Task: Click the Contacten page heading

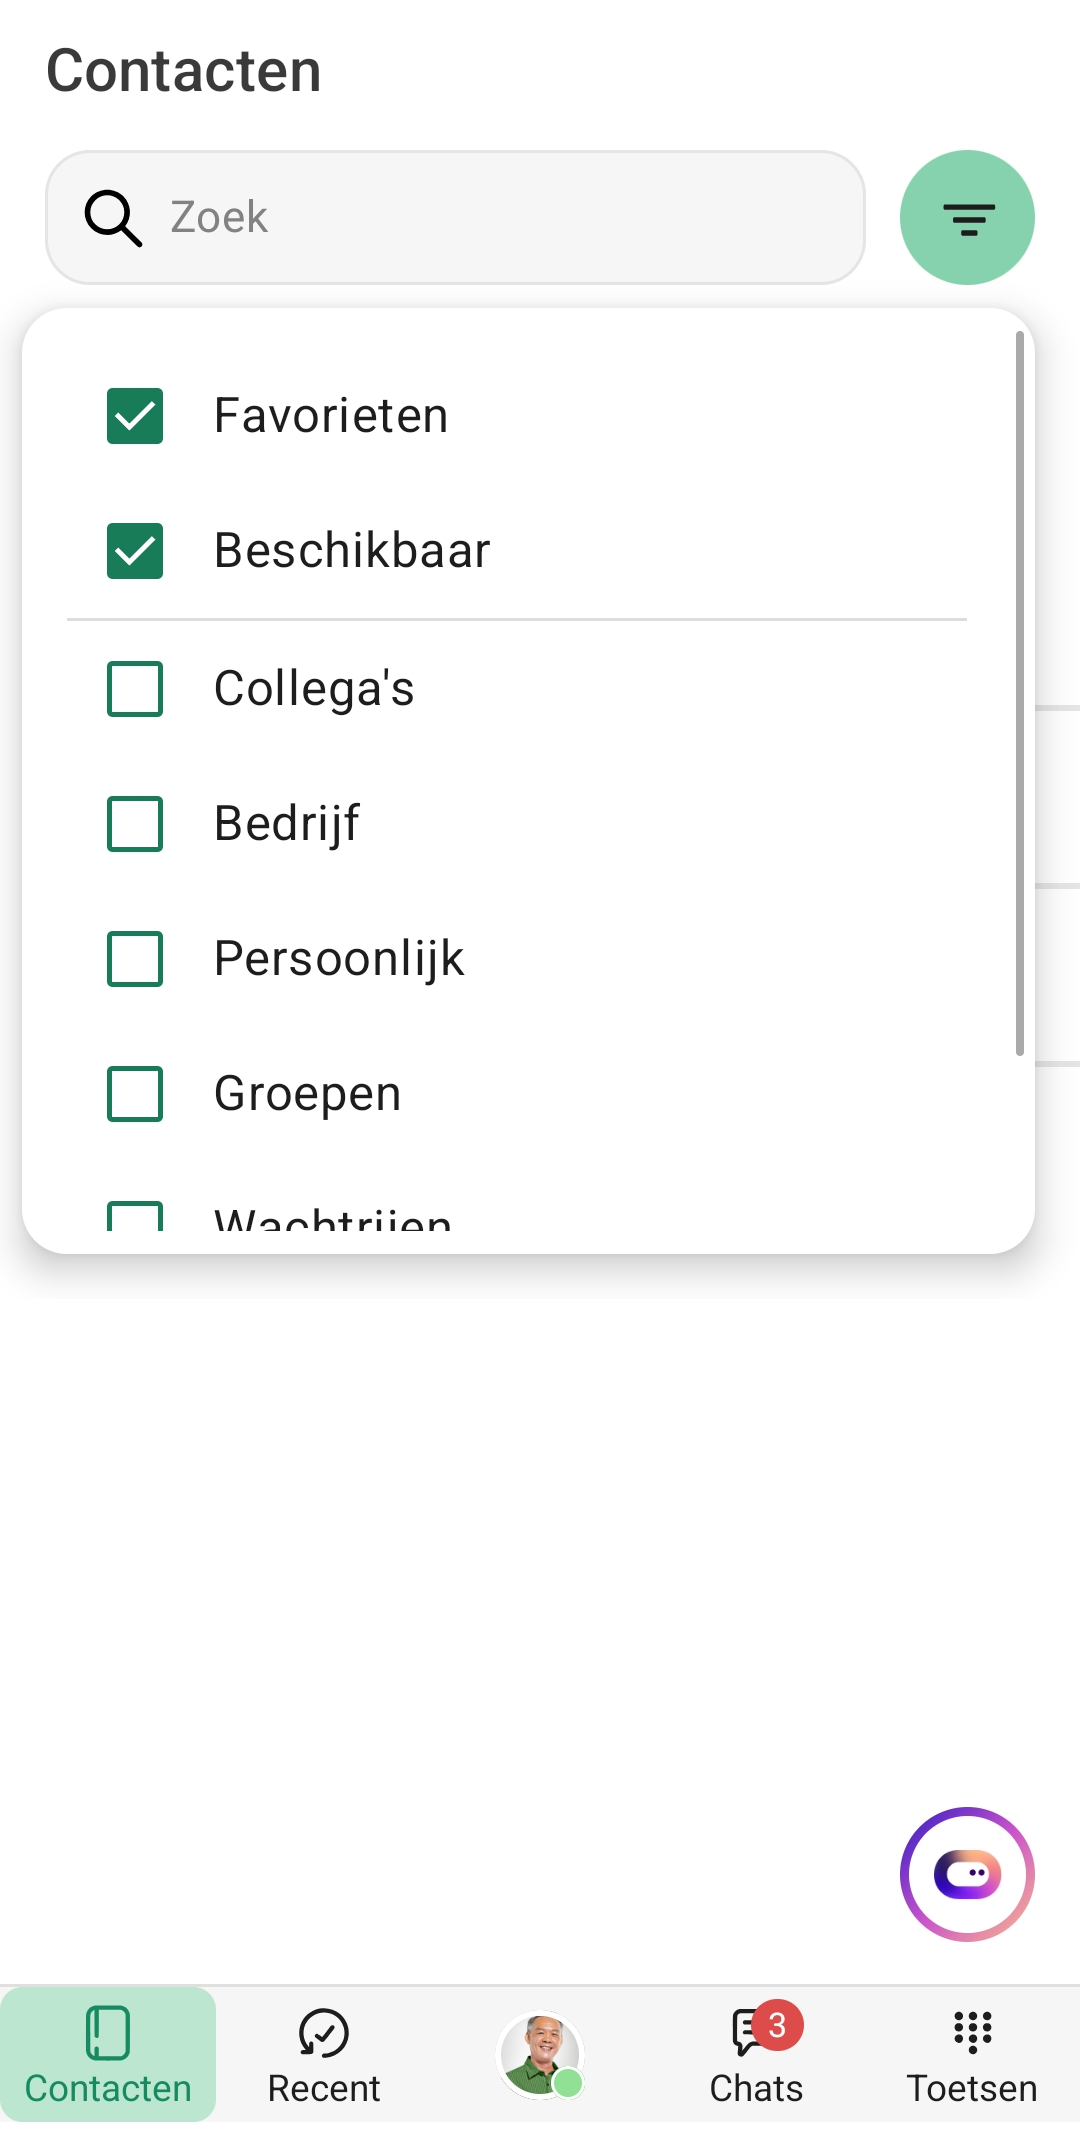Action: coord(184,71)
